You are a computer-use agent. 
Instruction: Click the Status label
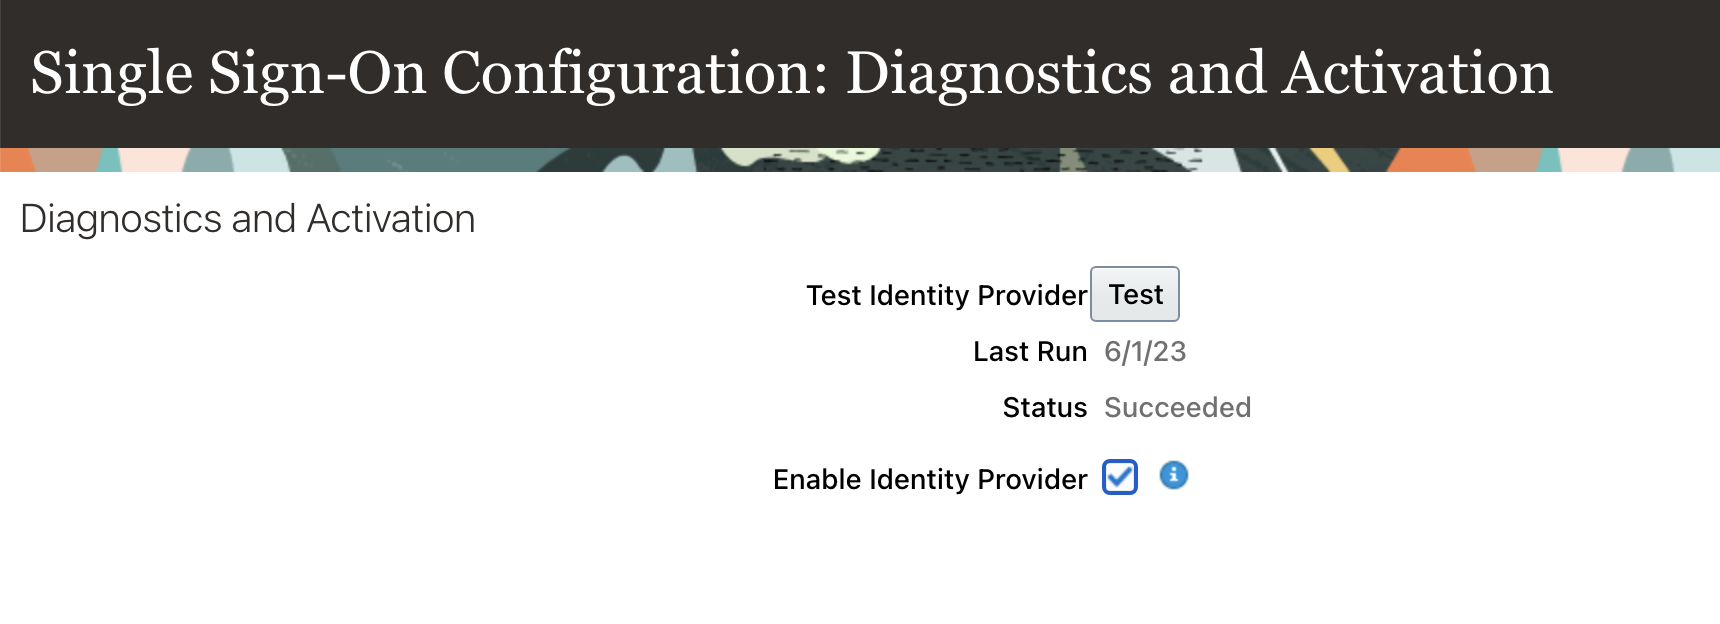[x=1044, y=408]
